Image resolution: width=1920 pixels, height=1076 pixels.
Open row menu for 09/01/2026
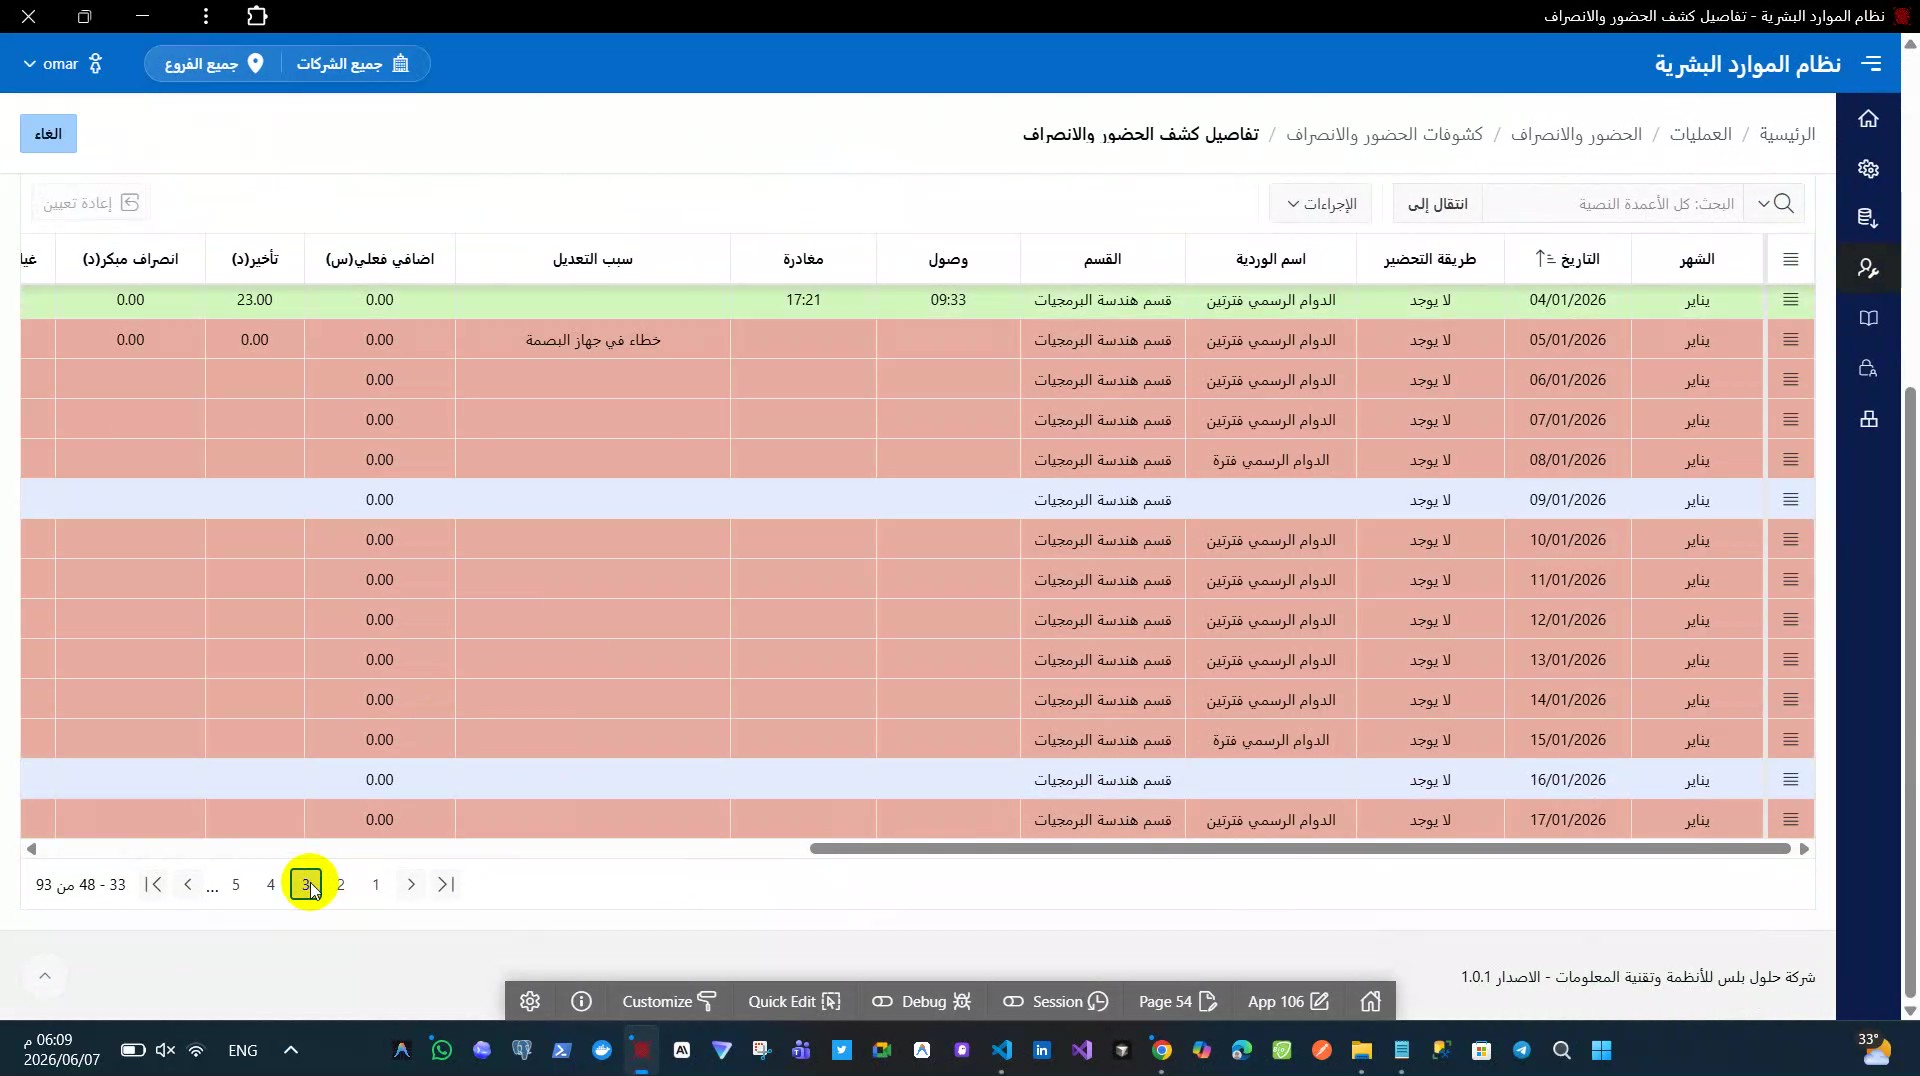pyautogui.click(x=1790, y=500)
